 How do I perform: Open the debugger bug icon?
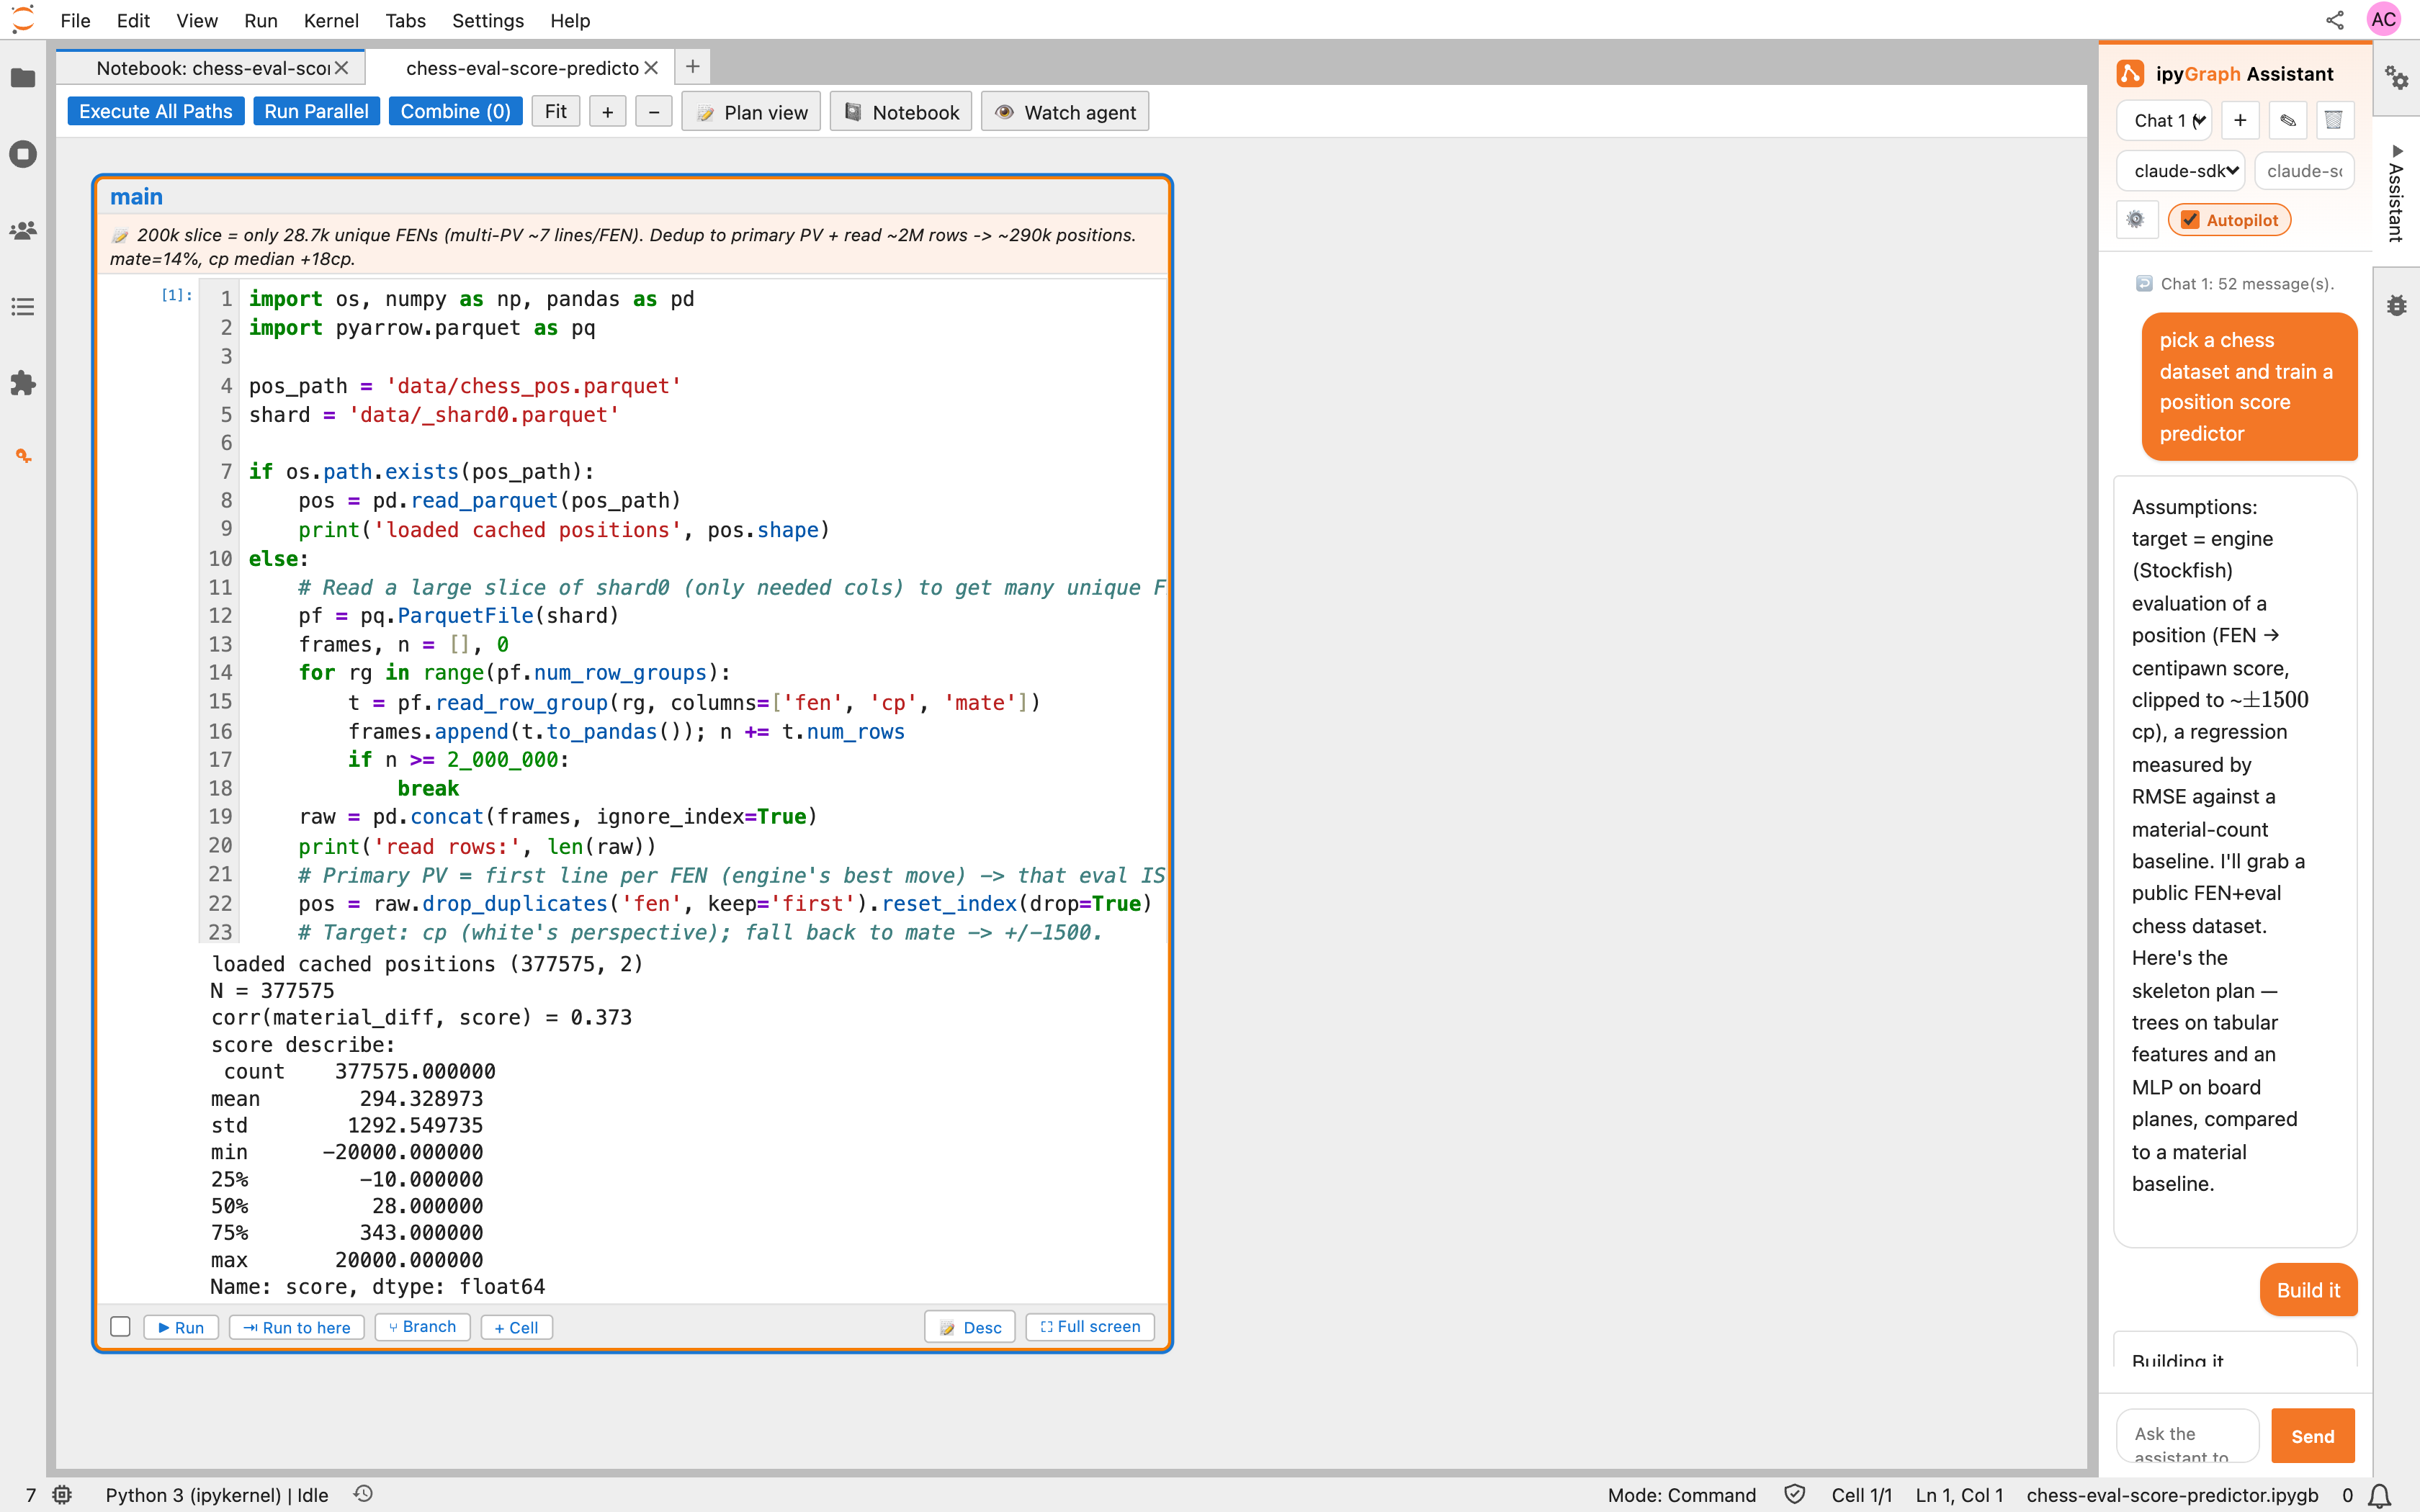(x=2397, y=306)
